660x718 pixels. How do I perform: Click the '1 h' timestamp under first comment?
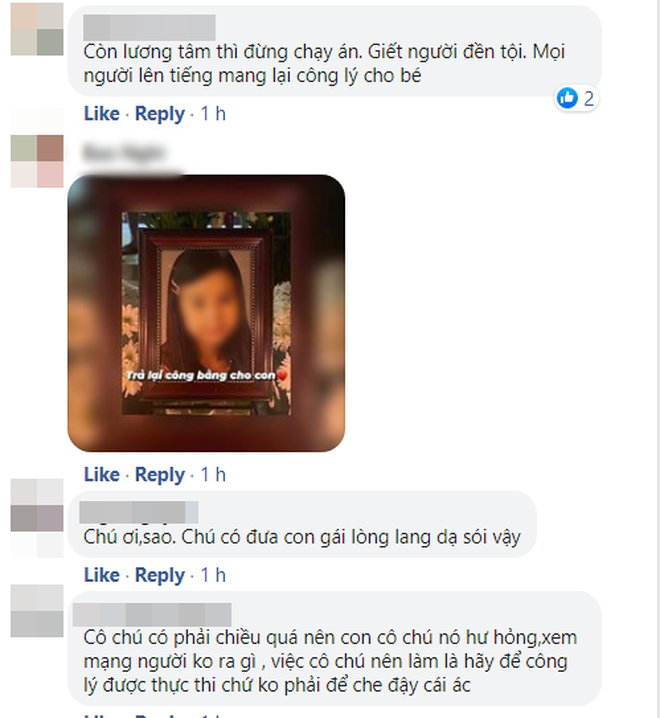coord(213,114)
